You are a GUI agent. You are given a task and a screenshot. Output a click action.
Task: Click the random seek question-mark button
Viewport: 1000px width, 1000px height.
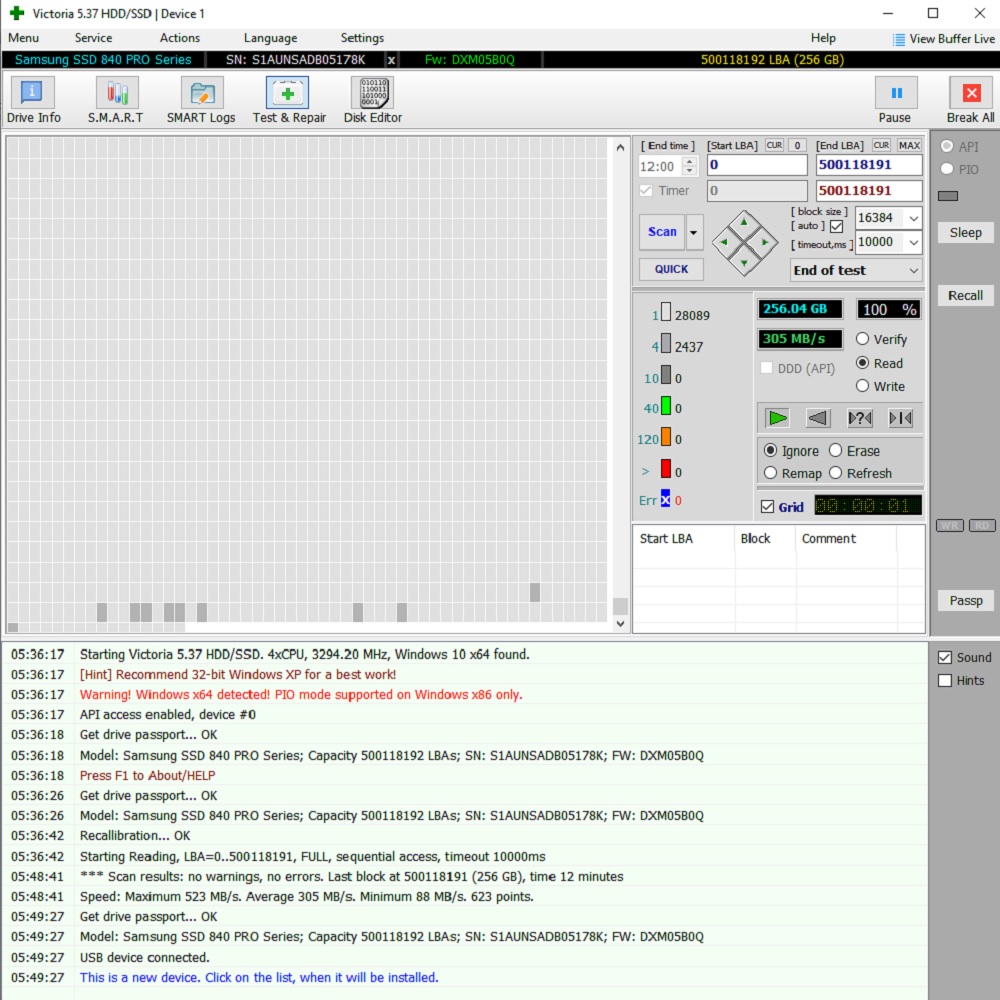pyautogui.click(x=860, y=418)
